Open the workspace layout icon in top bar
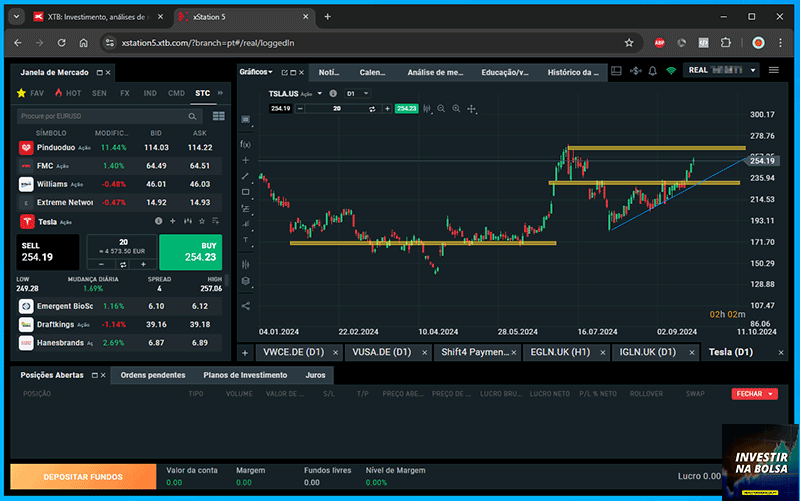Image resolution: width=800 pixels, height=501 pixels. point(616,70)
